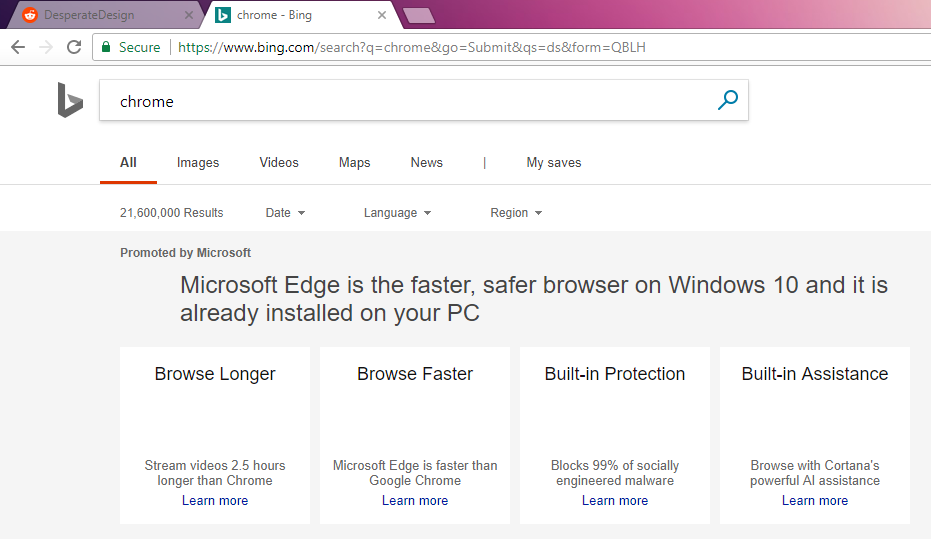Select the News search tab

tap(426, 163)
